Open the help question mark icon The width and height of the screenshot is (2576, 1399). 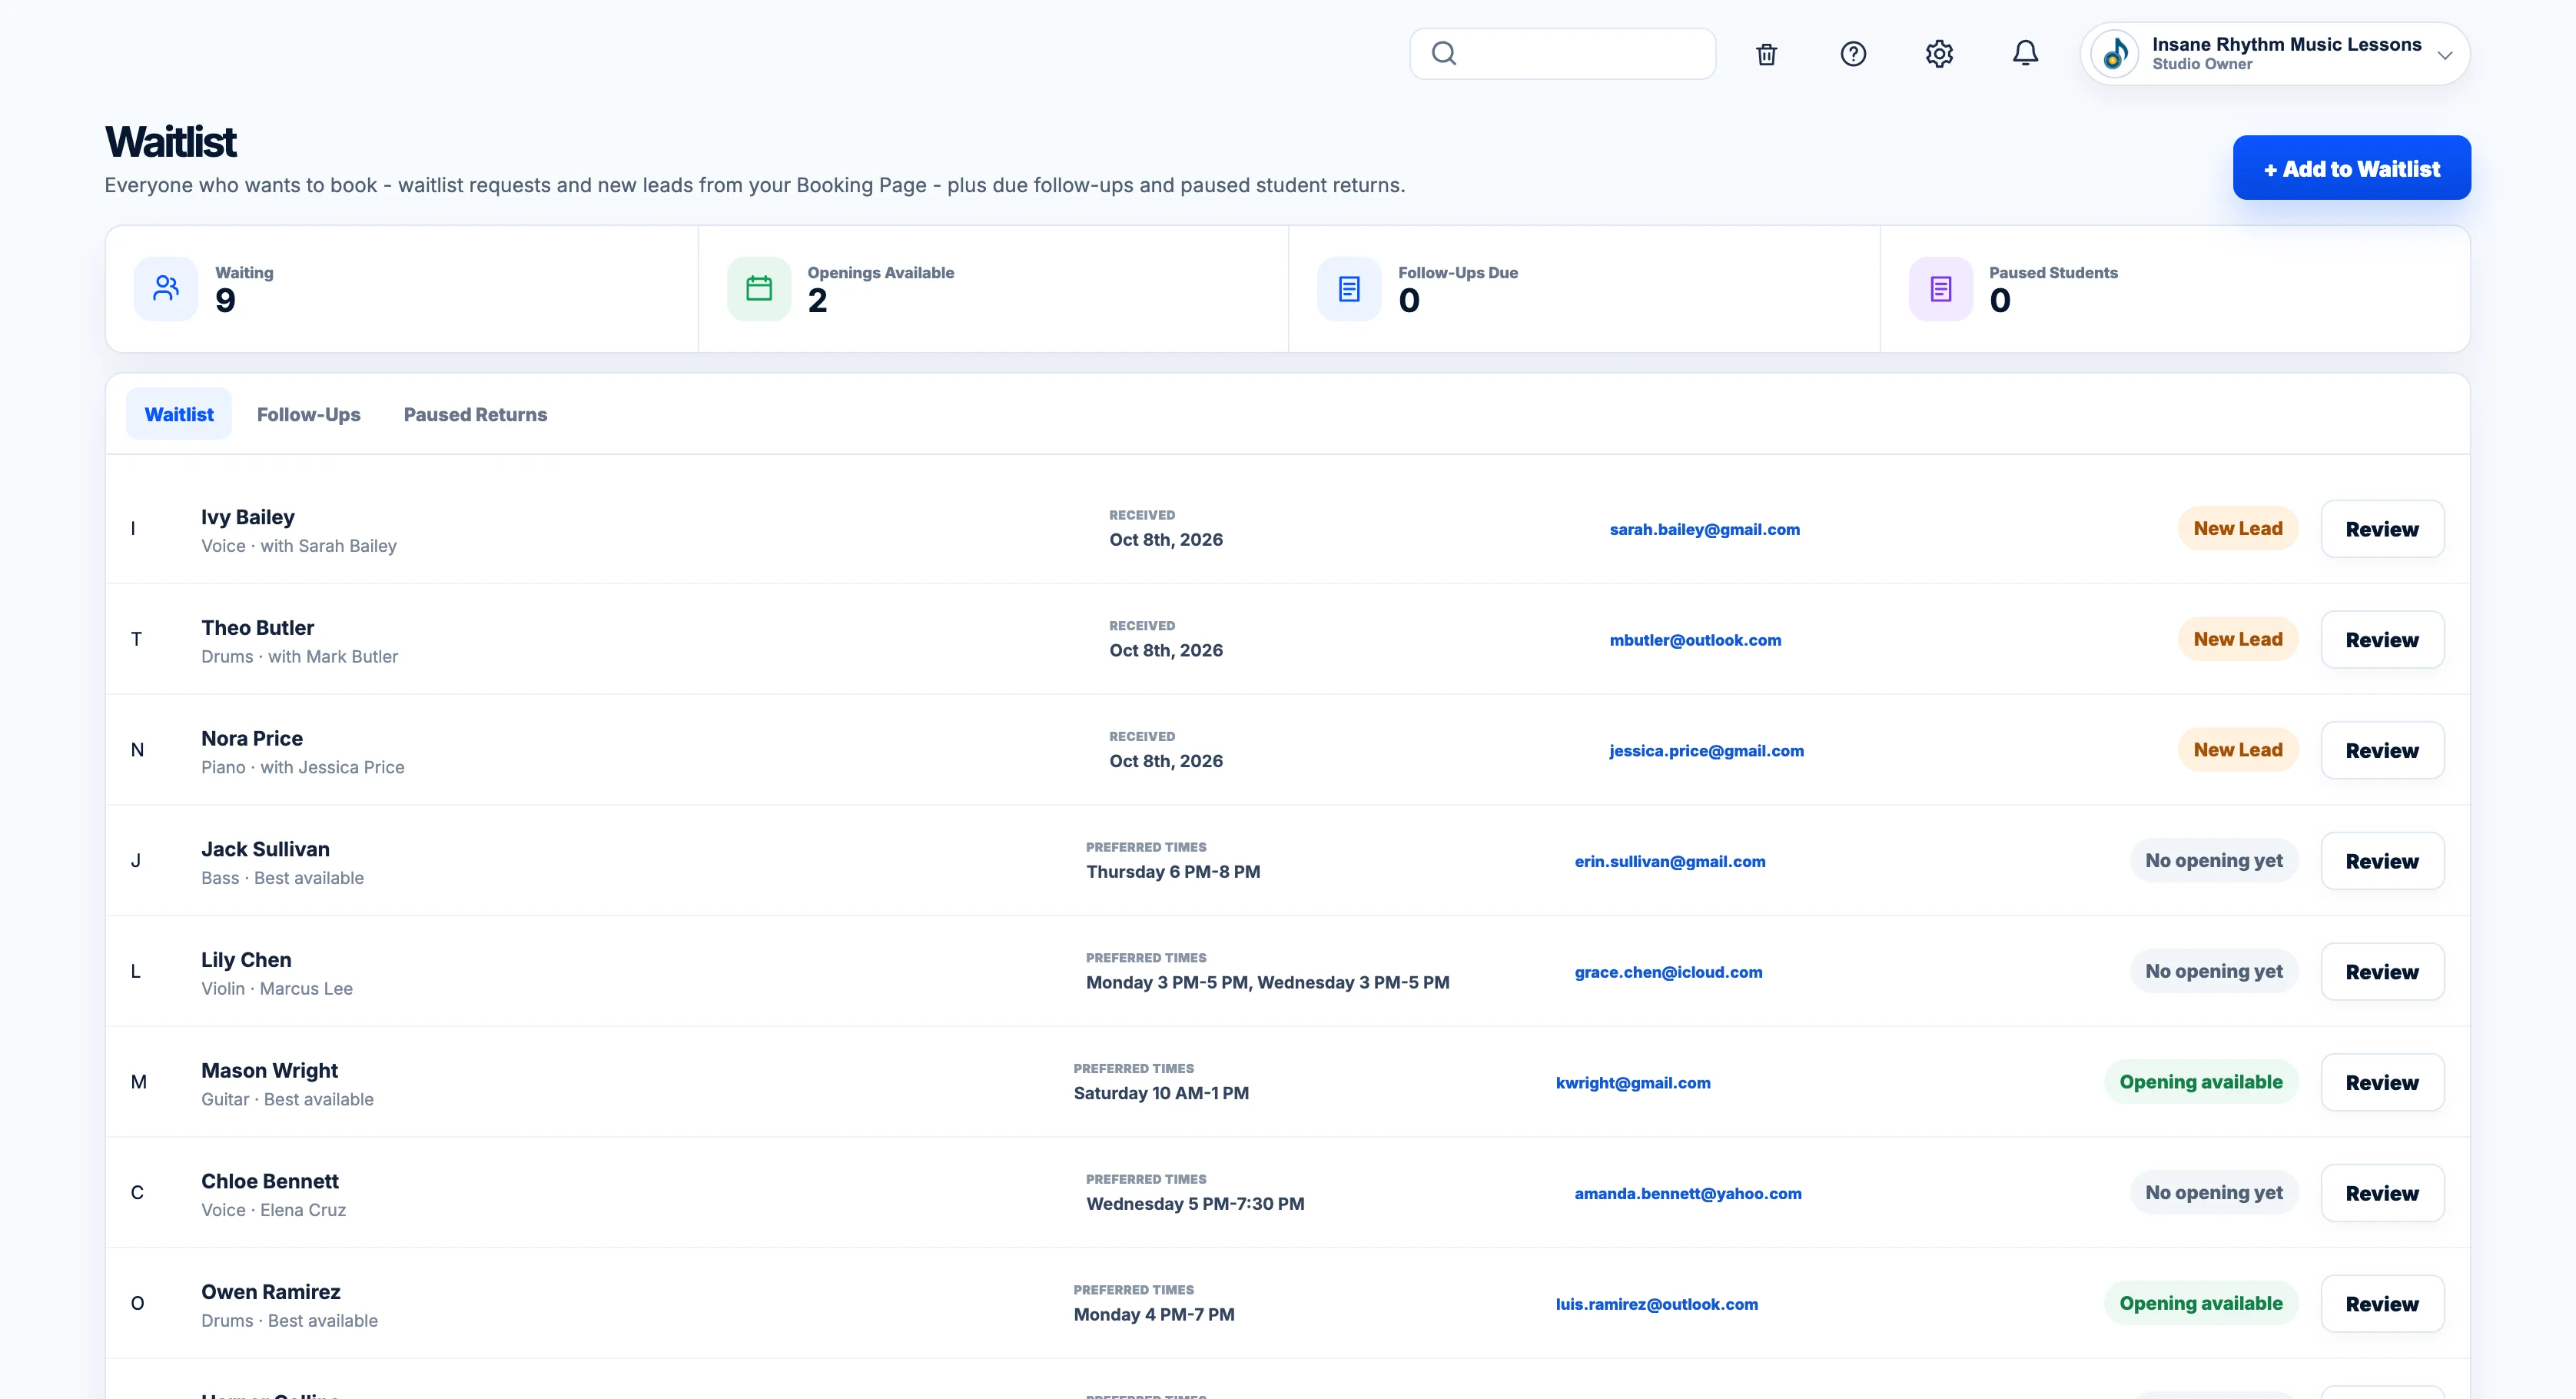(1853, 54)
